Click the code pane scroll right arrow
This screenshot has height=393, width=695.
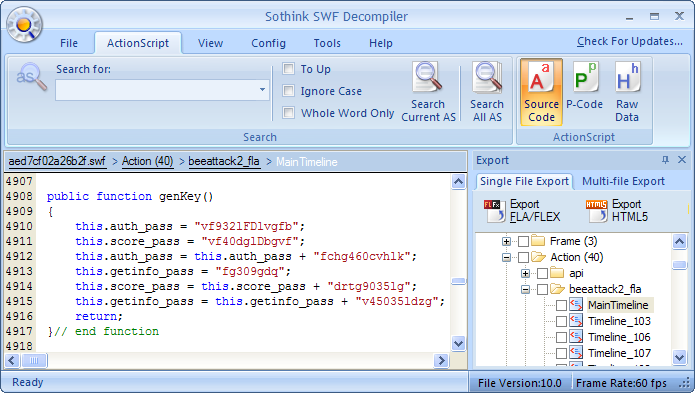click(441, 361)
